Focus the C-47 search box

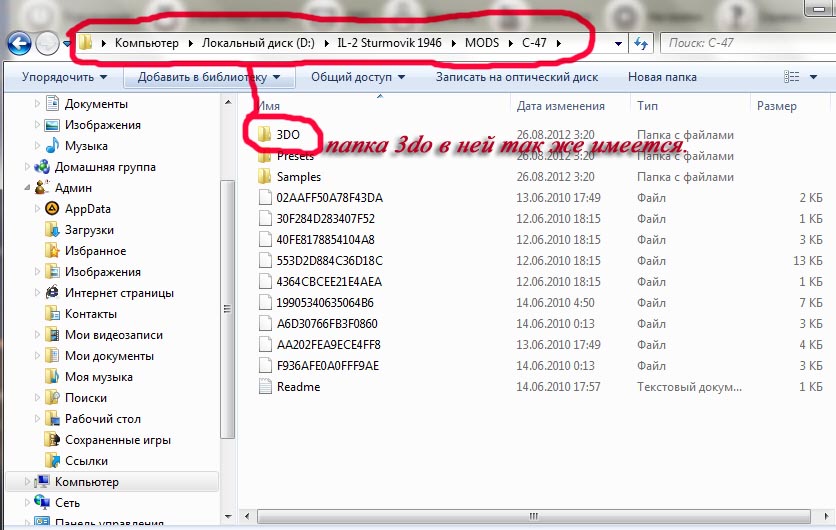pos(747,43)
